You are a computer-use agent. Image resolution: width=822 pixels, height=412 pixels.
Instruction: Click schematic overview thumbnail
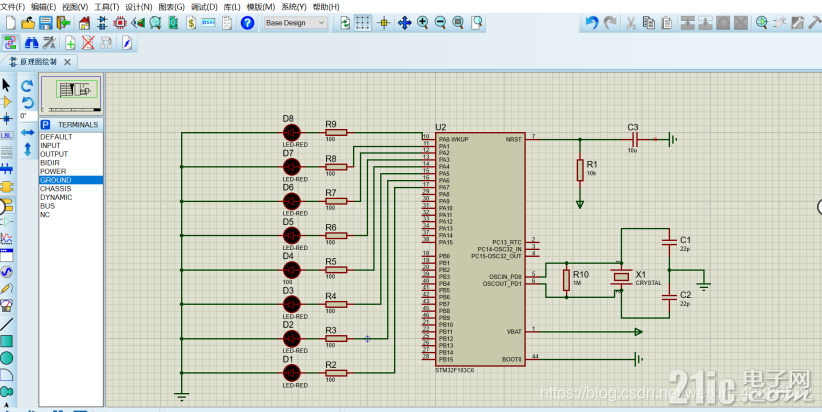point(71,94)
